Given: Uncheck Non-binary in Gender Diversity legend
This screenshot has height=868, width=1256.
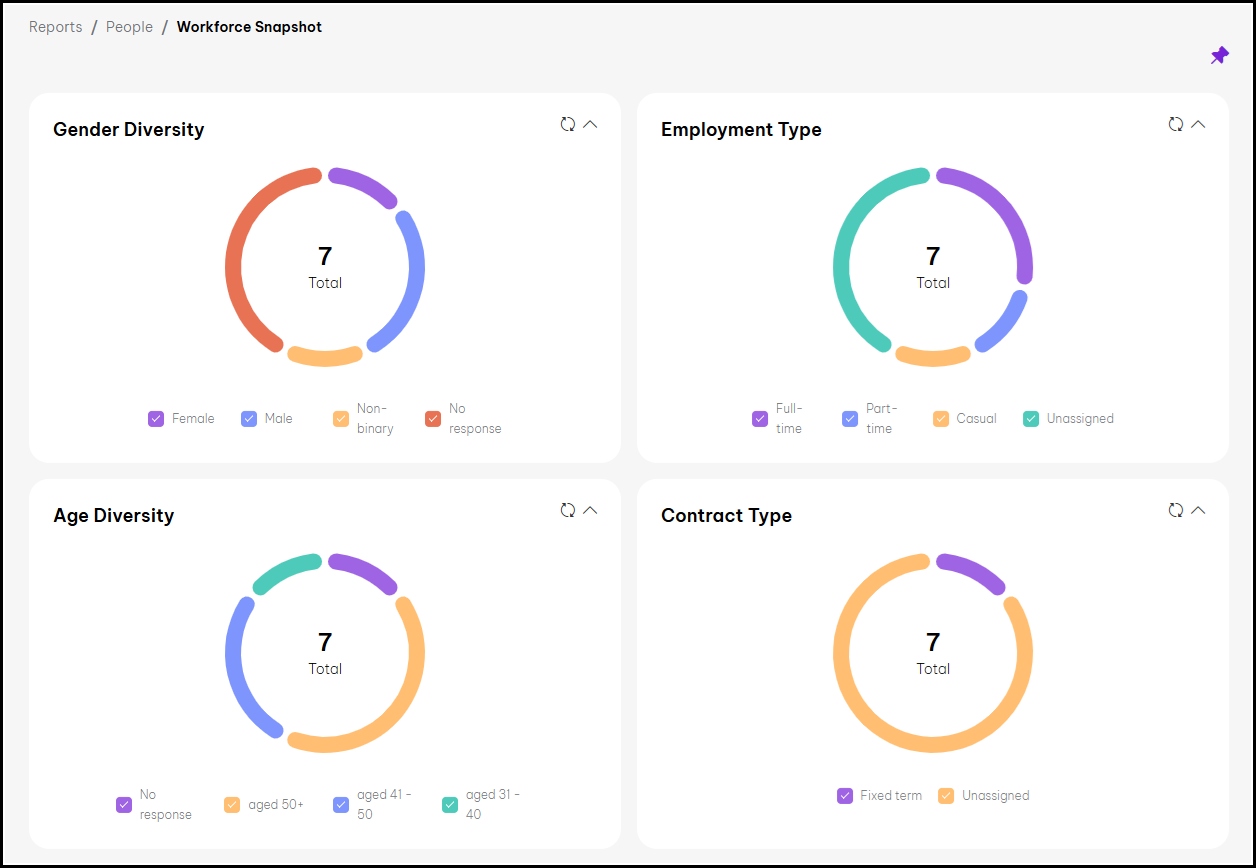Looking at the screenshot, I should (341, 419).
